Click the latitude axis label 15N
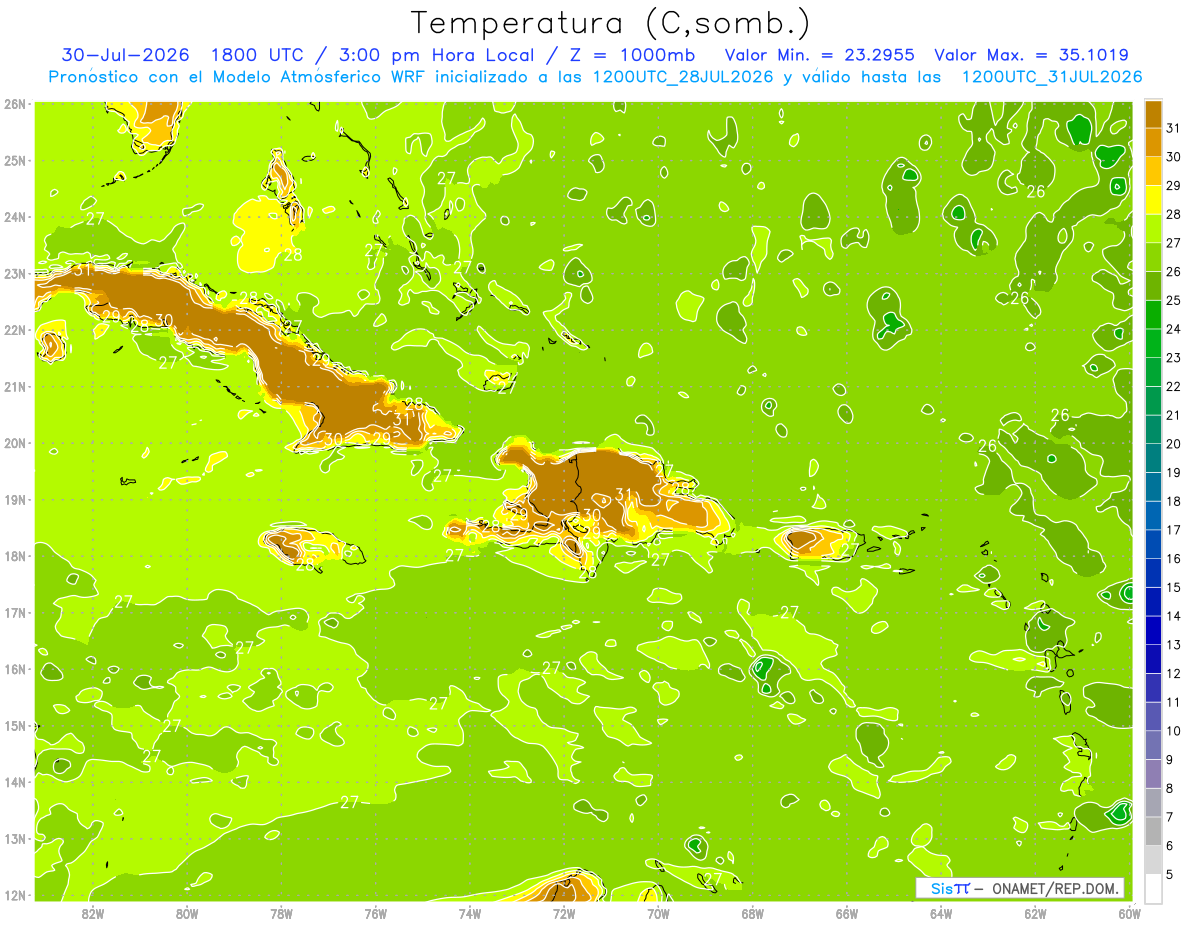 pyautogui.click(x=15, y=725)
